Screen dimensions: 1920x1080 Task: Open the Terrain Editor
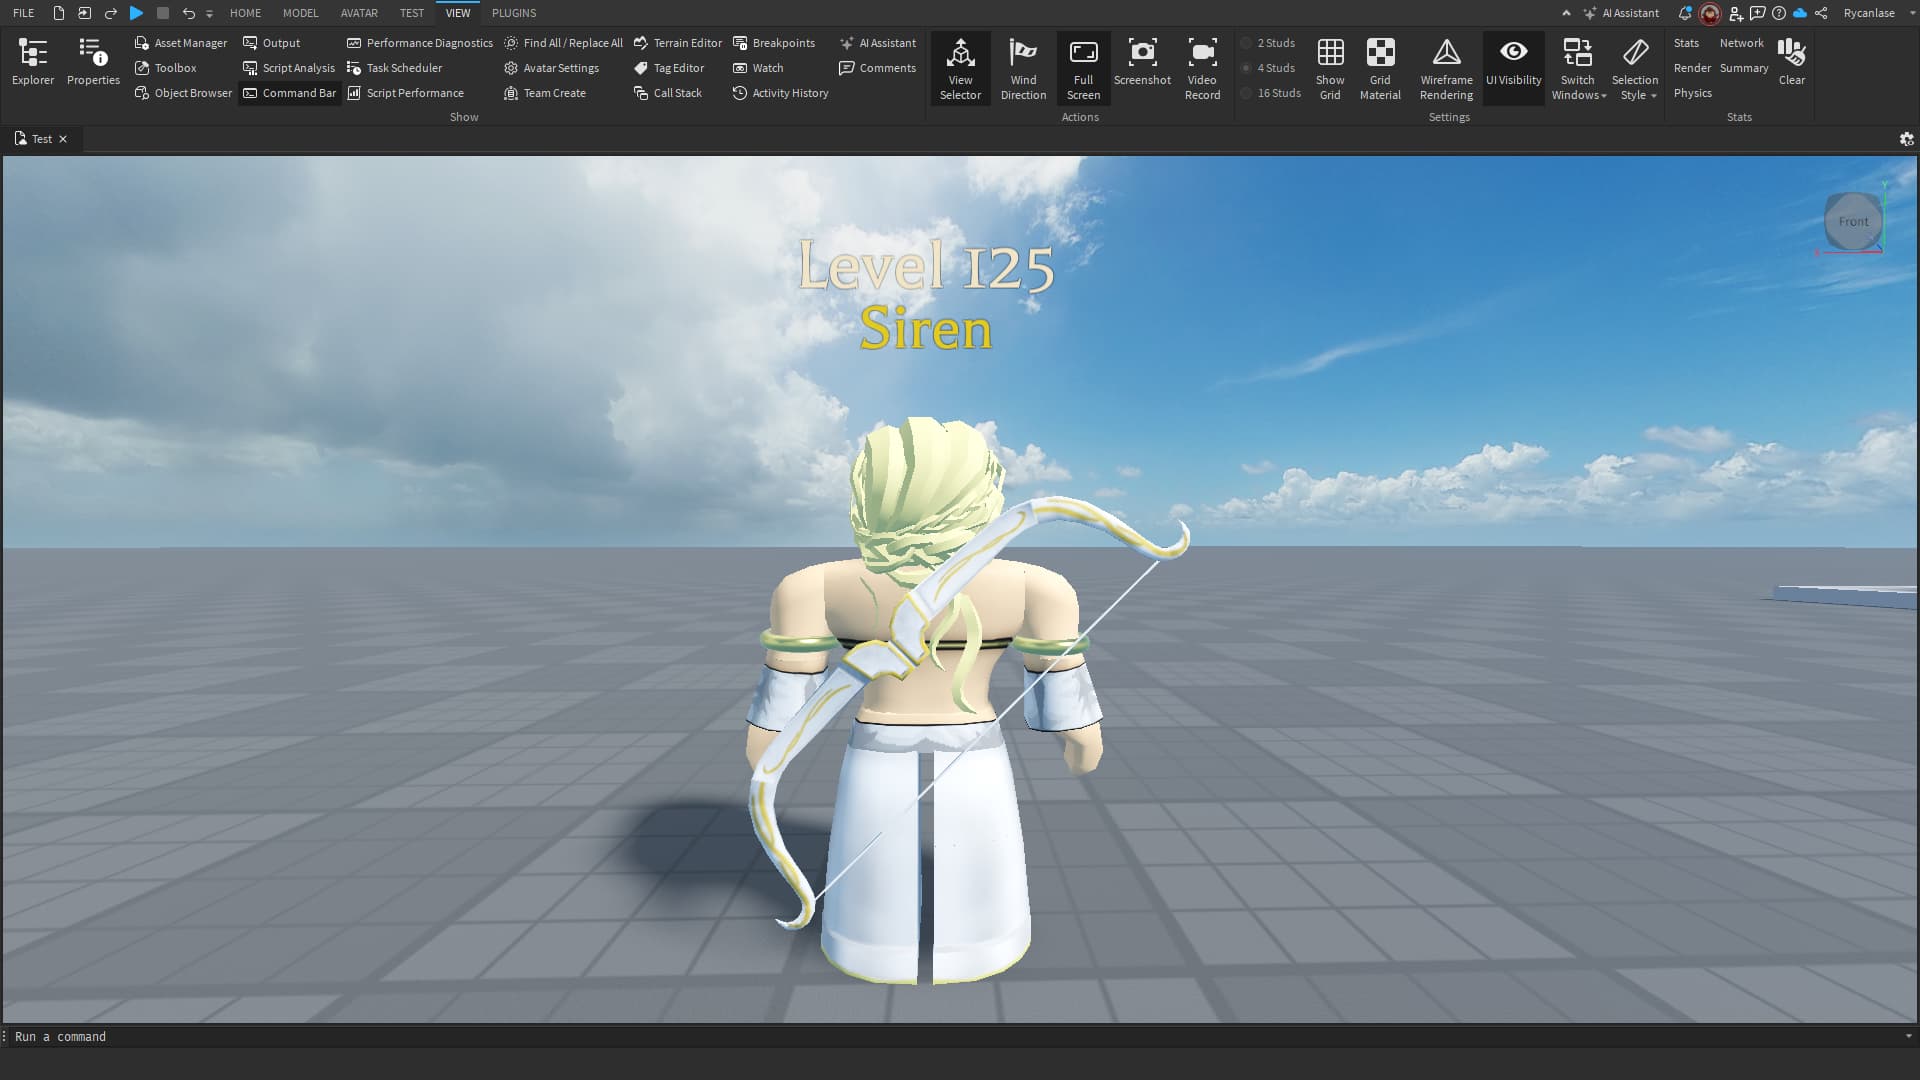pyautogui.click(x=677, y=43)
